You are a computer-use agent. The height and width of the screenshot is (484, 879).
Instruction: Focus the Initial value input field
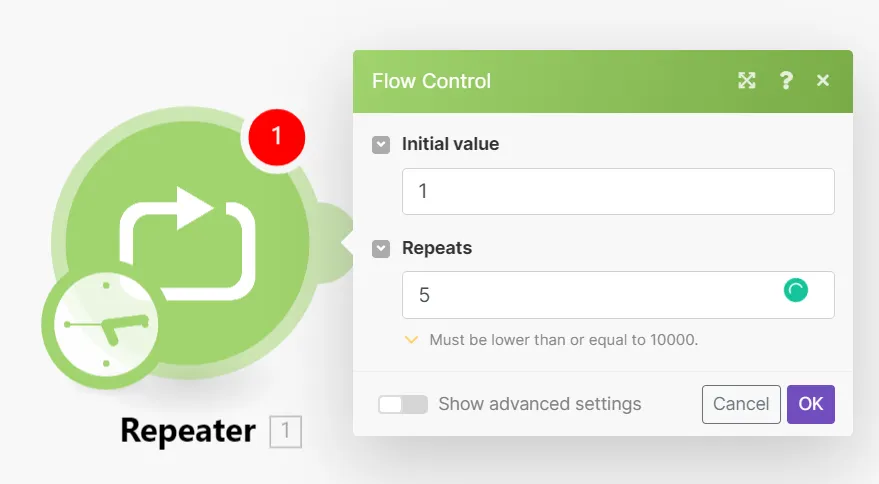617,191
